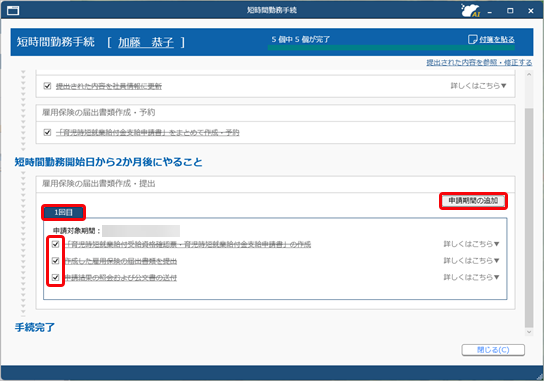Open employee link 加藤 恭子
Image resolution: width=544 pixels, height=381 pixels.
[146, 42]
